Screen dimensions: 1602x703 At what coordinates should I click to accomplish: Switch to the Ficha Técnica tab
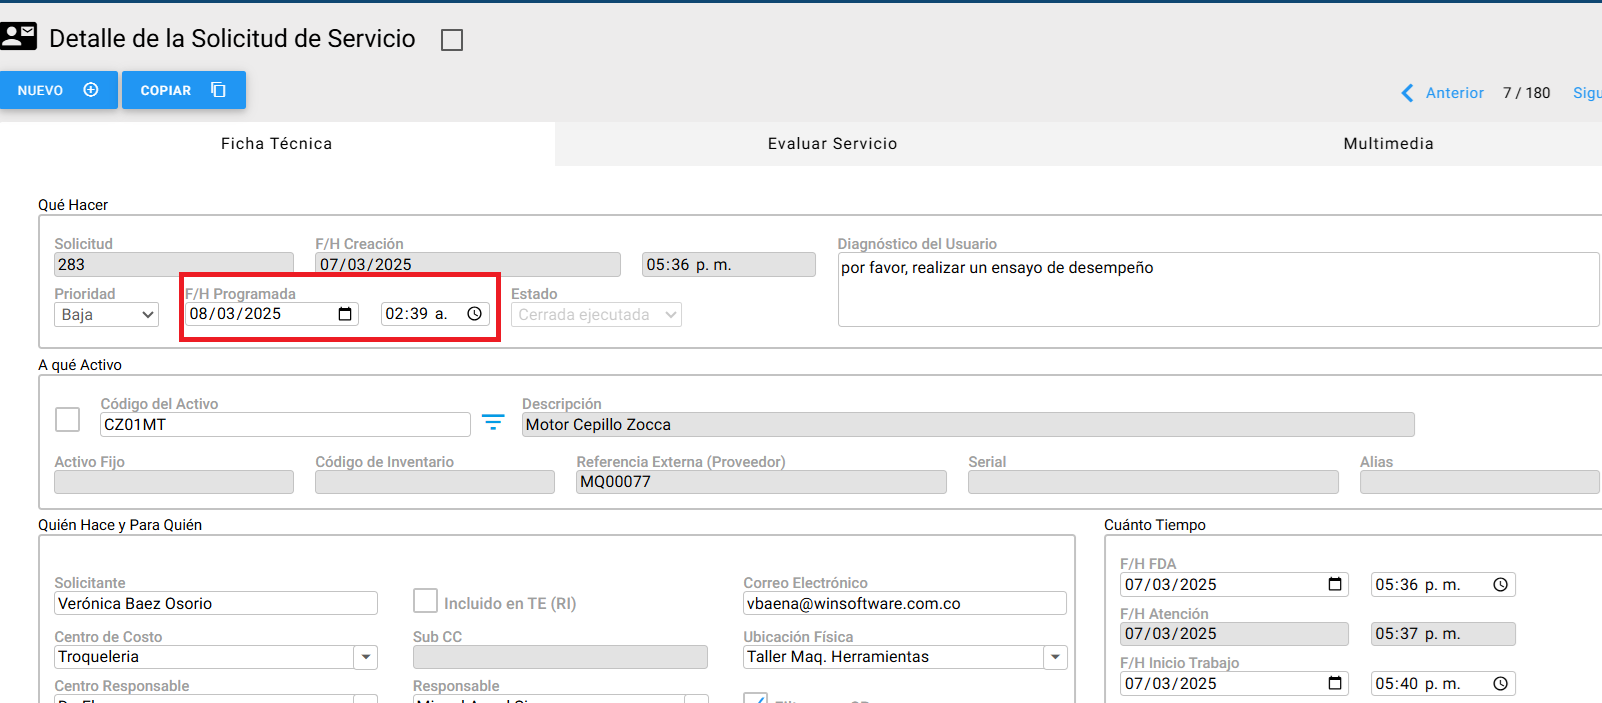[277, 144]
